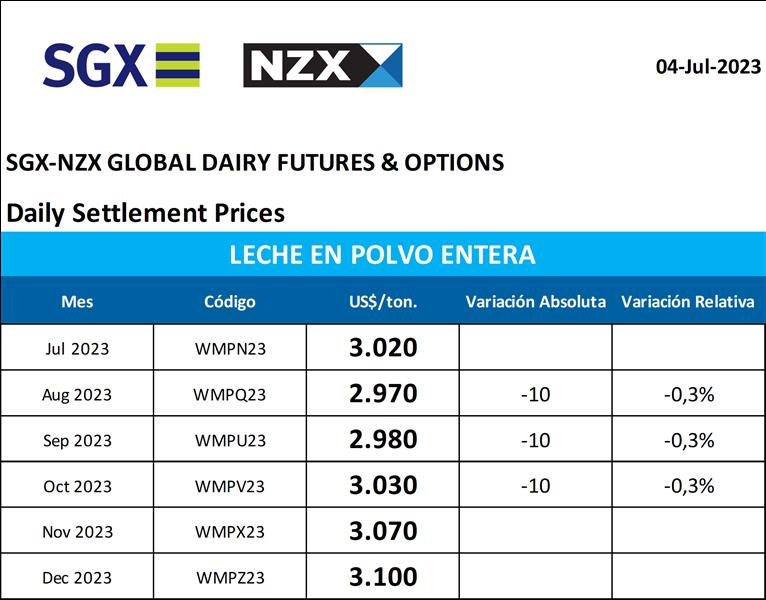The width and height of the screenshot is (766, 600).
Task: Click the Jul 2023 month cell
Action: pos(77,348)
